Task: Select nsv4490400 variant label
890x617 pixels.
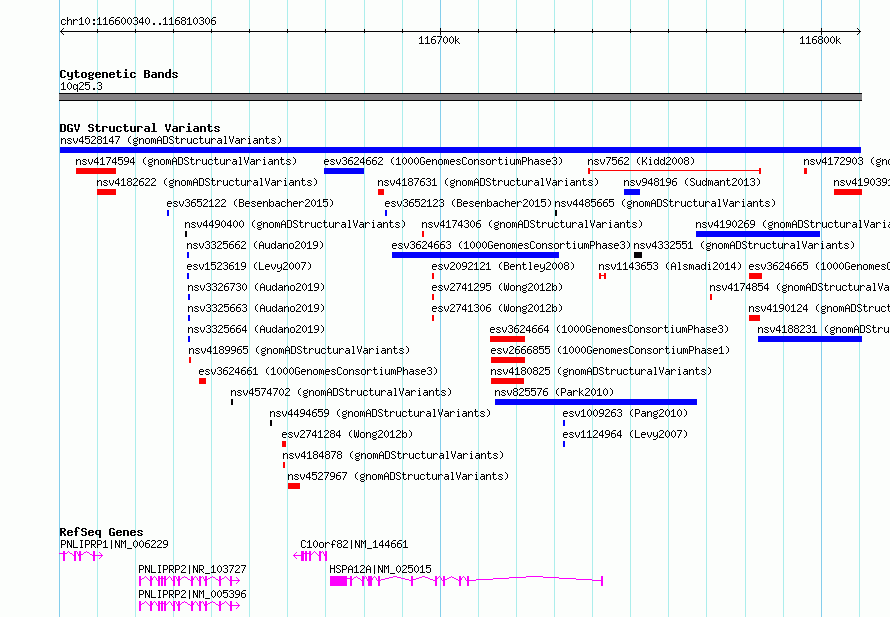Action: click(x=295, y=224)
